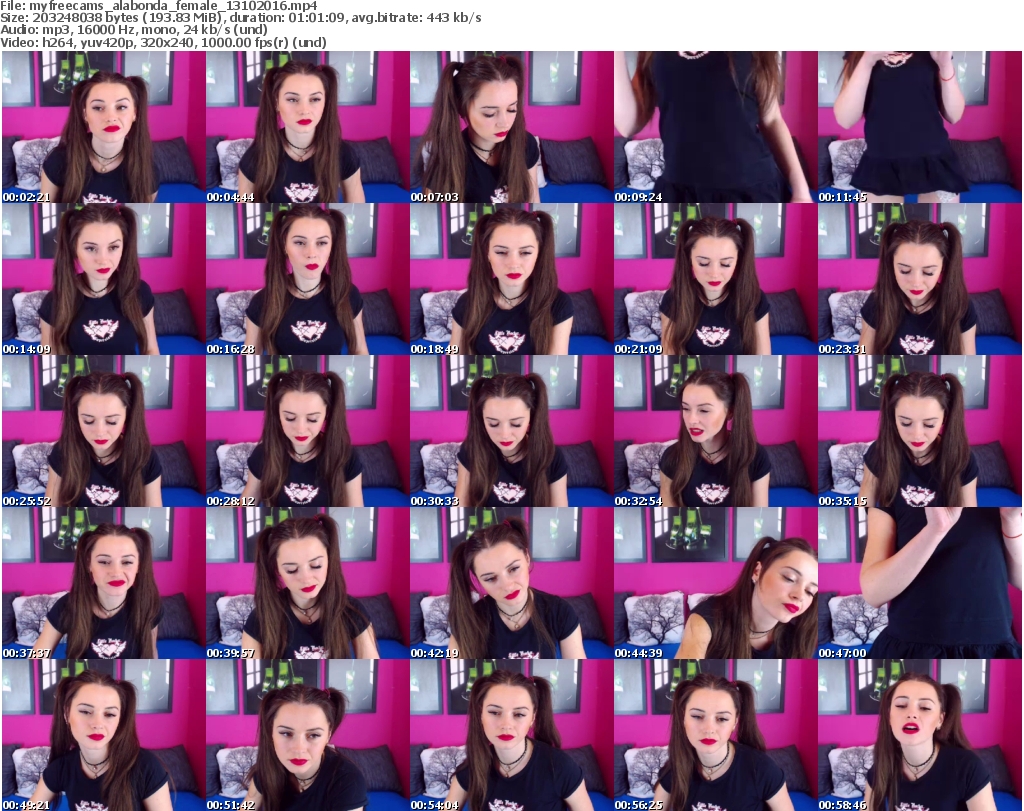
Task: Select thumbnail at 00:49:21
Action: click(x=104, y=735)
